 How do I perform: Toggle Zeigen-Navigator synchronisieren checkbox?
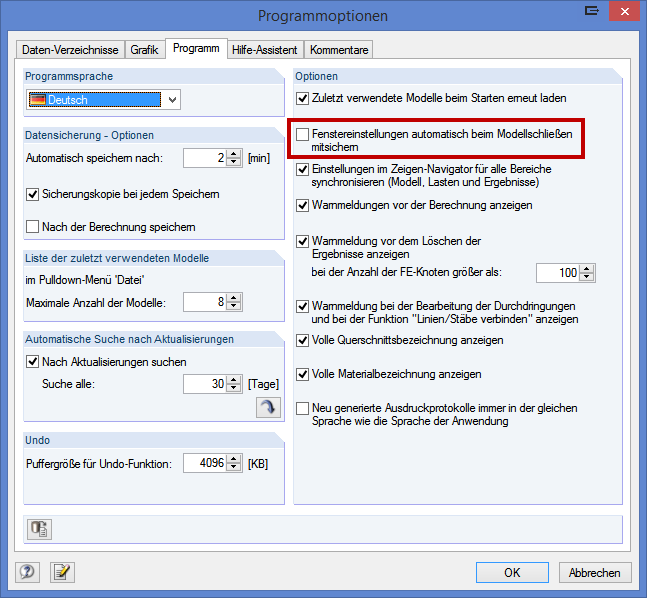coord(302,169)
